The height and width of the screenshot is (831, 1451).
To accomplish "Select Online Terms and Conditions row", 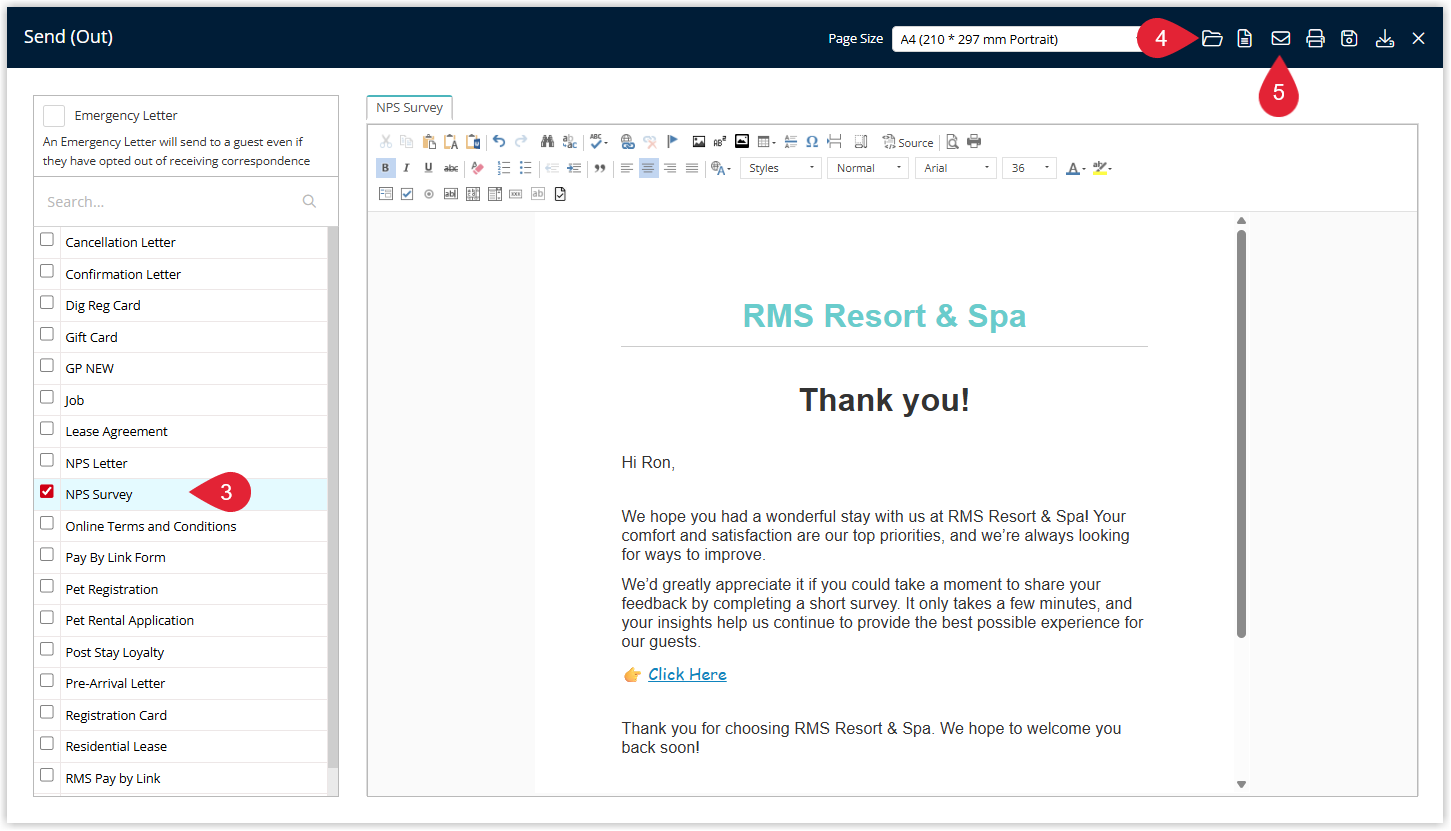I will (x=181, y=526).
